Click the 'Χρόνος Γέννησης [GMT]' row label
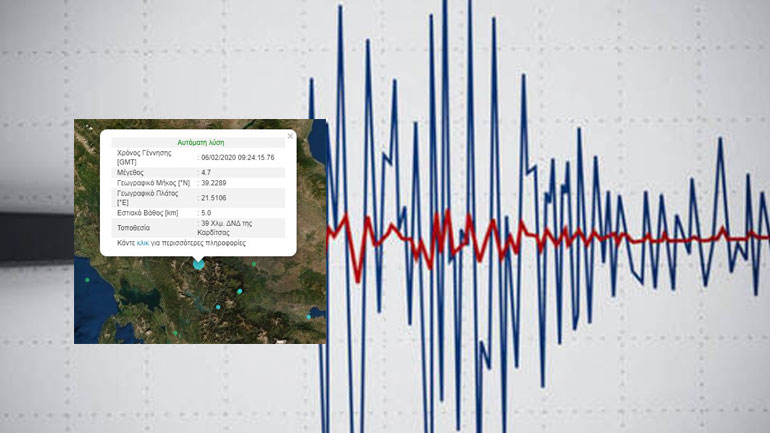 (144, 157)
